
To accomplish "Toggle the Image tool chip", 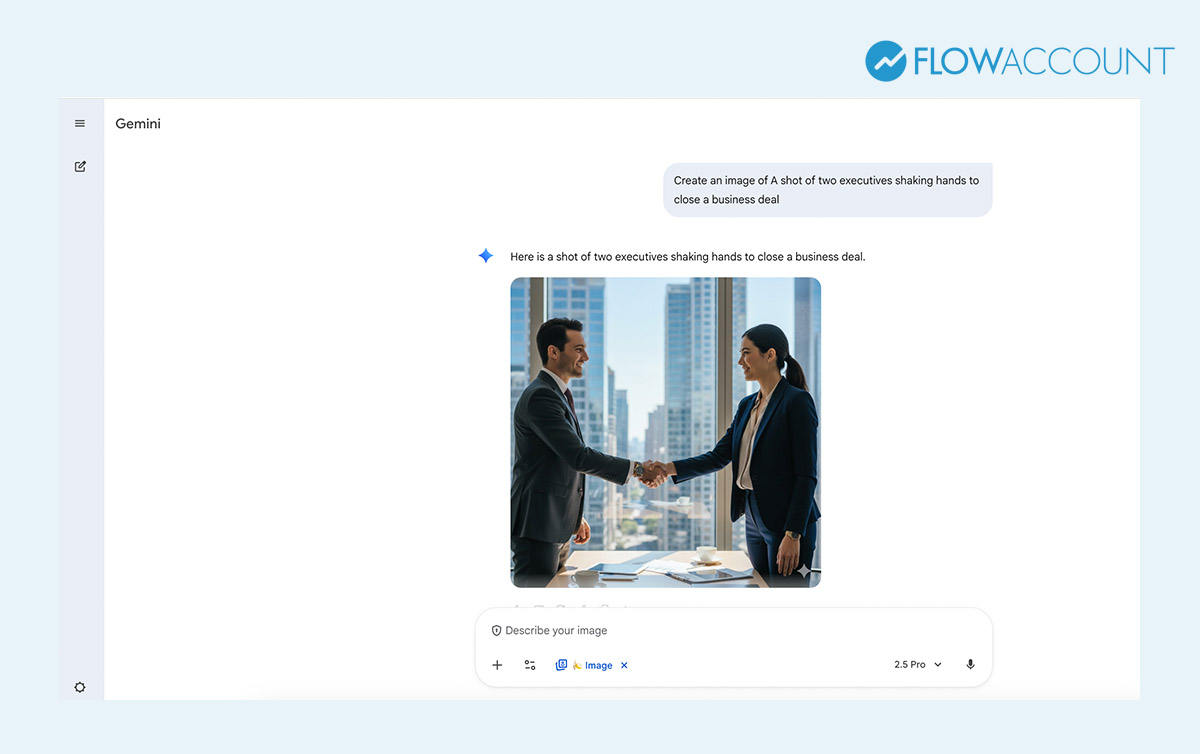I will point(592,665).
